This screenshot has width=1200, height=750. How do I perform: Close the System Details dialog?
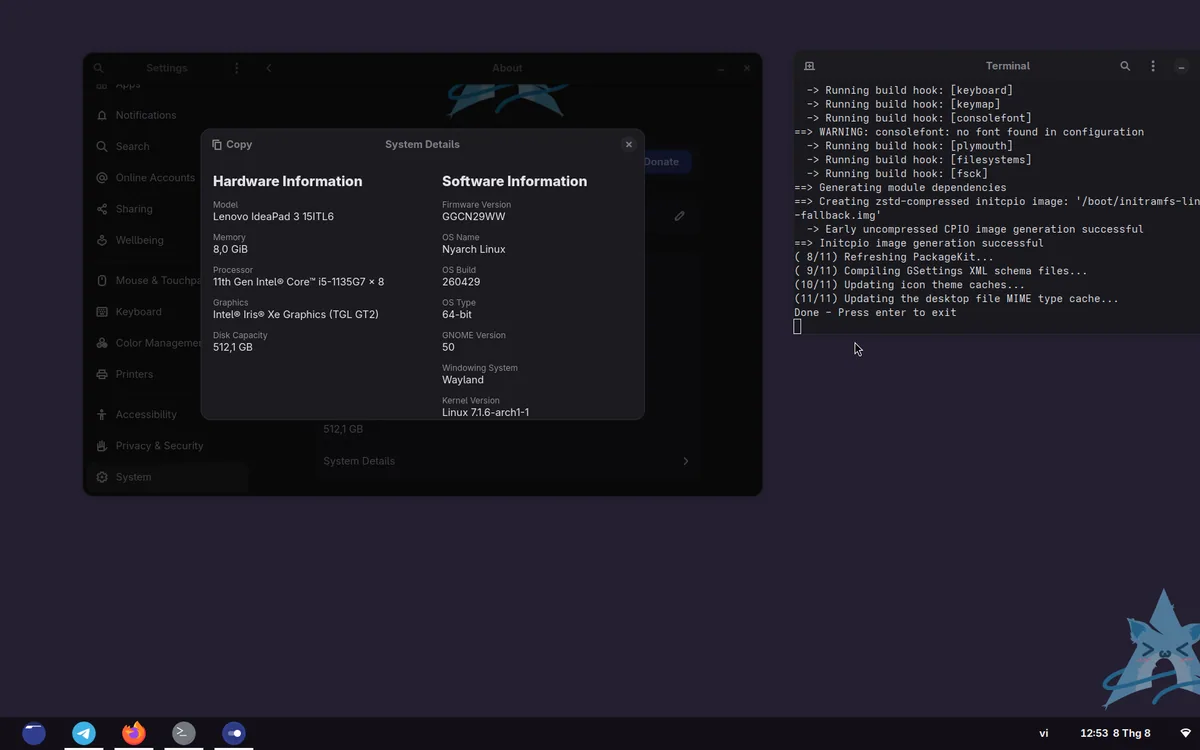pos(629,144)
